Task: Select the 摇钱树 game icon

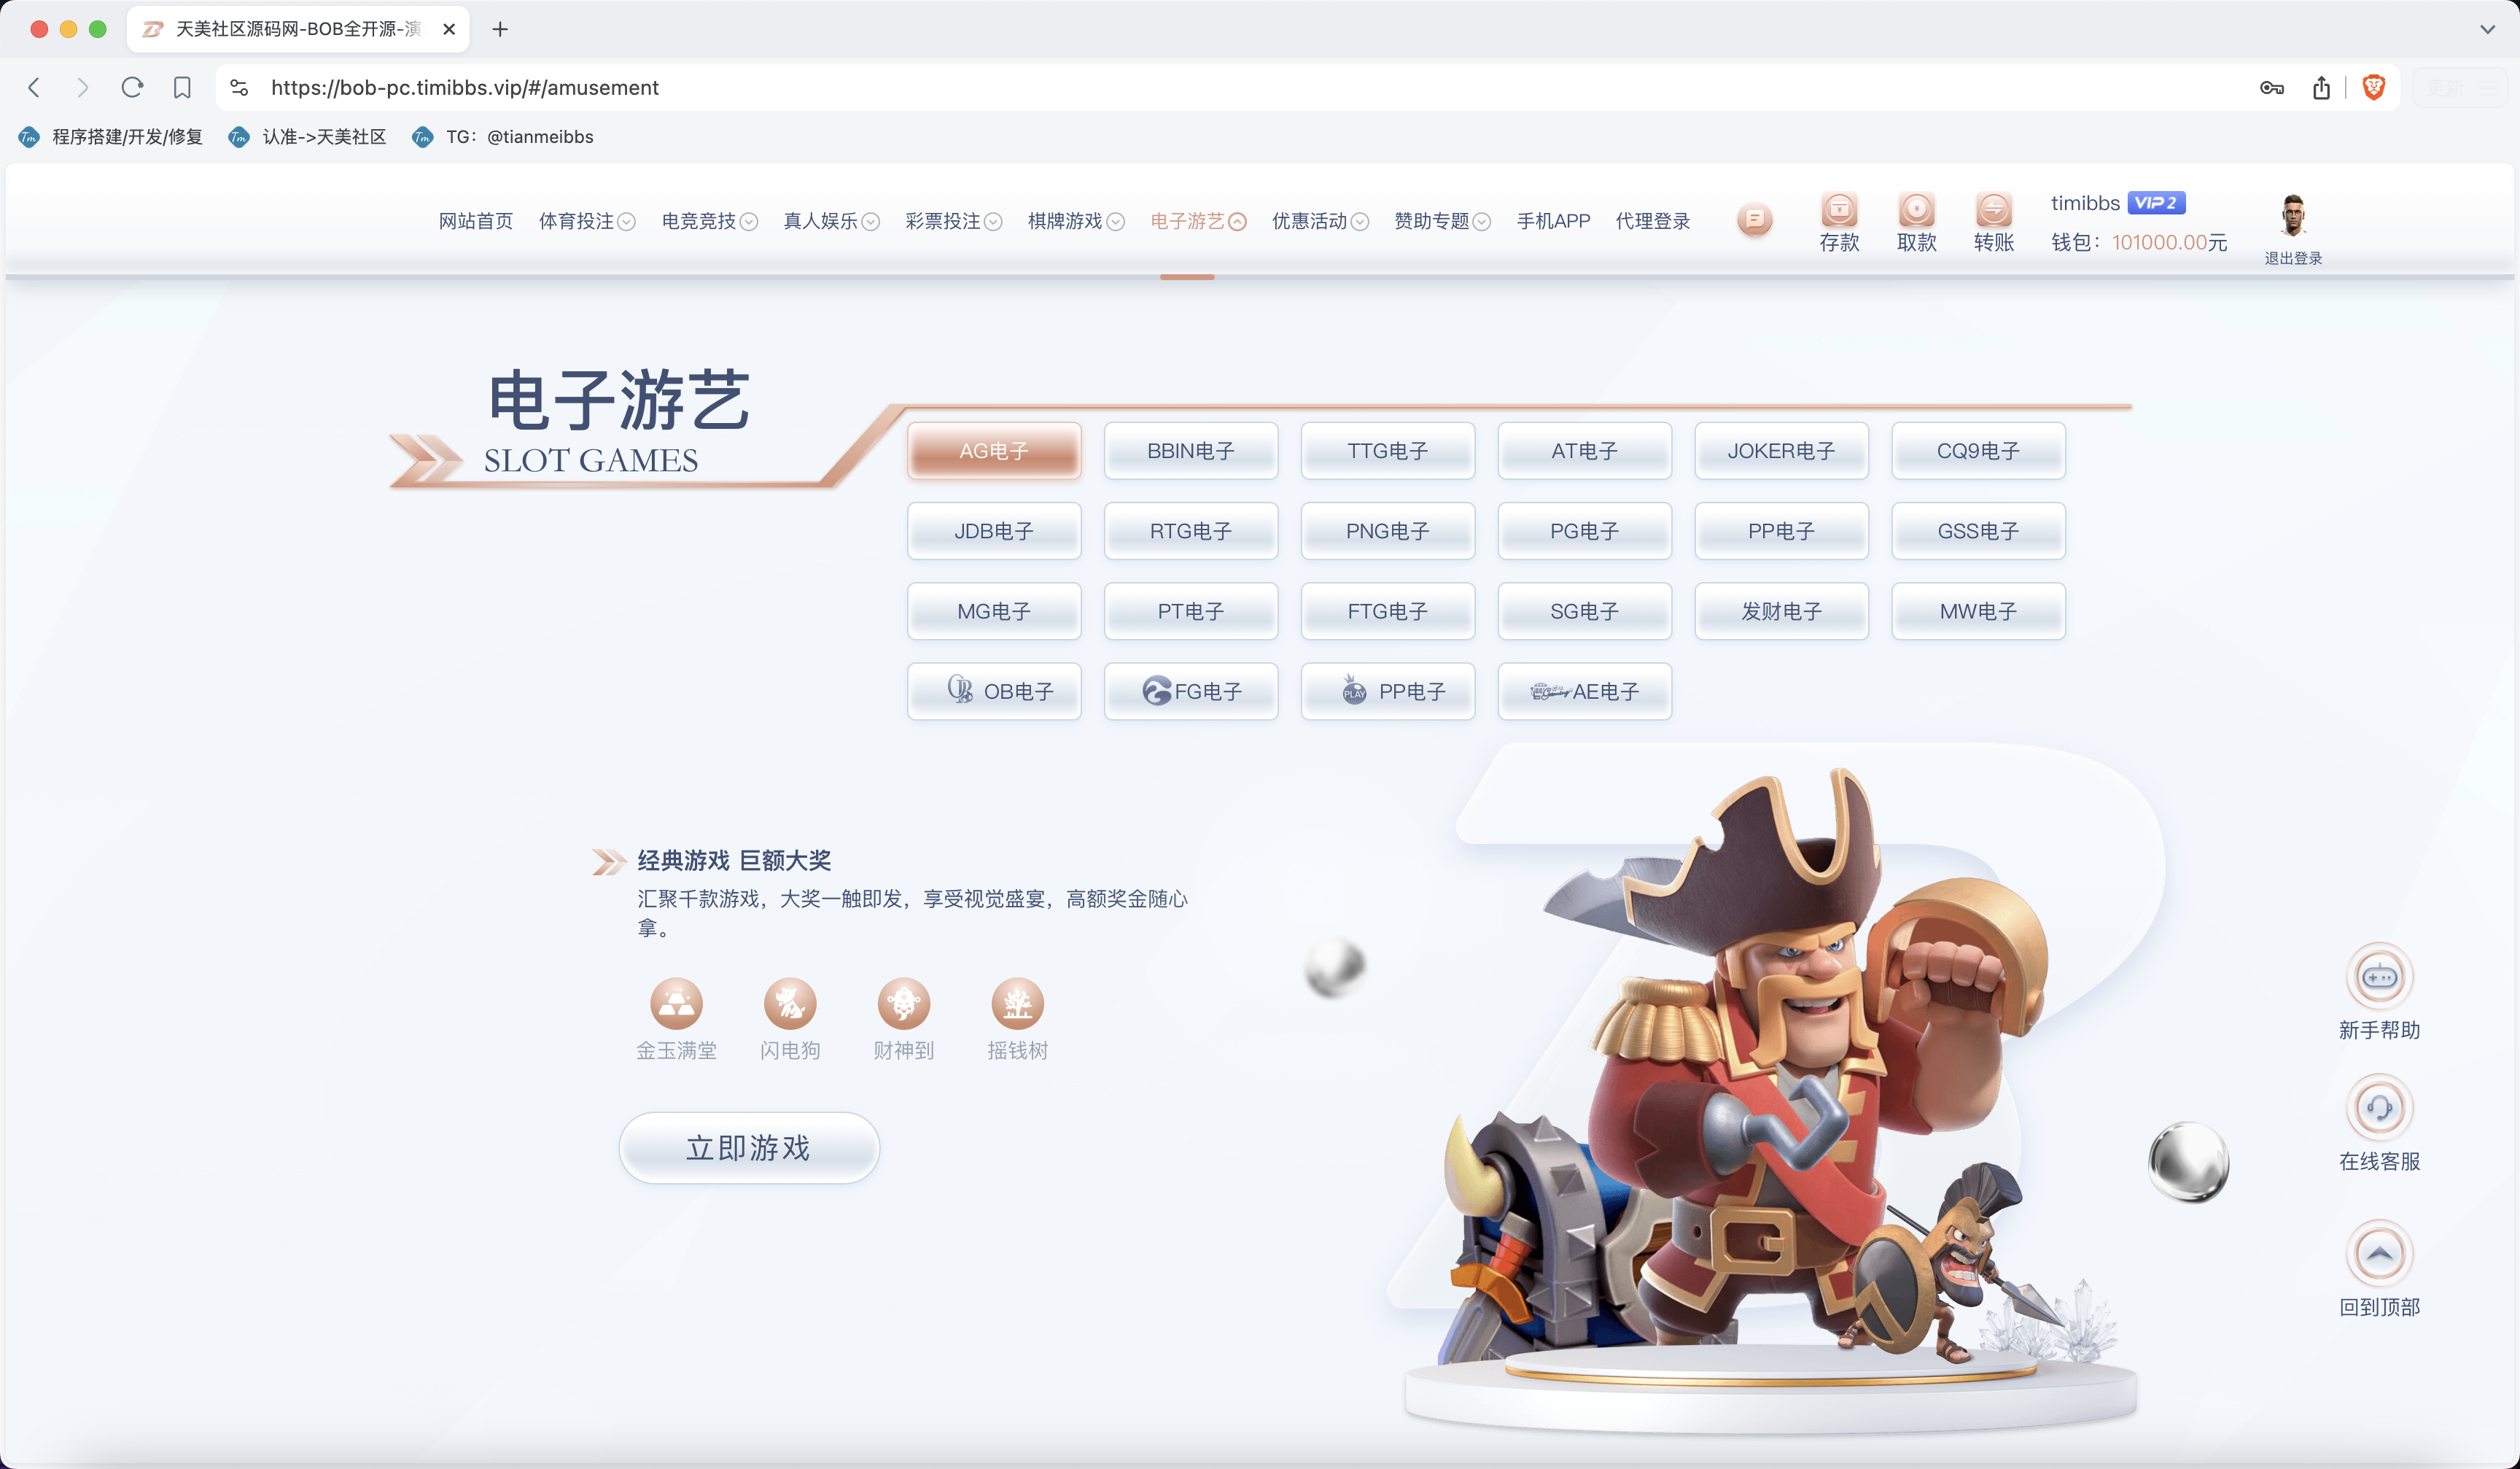Action: click(x=1017, y=1005)
